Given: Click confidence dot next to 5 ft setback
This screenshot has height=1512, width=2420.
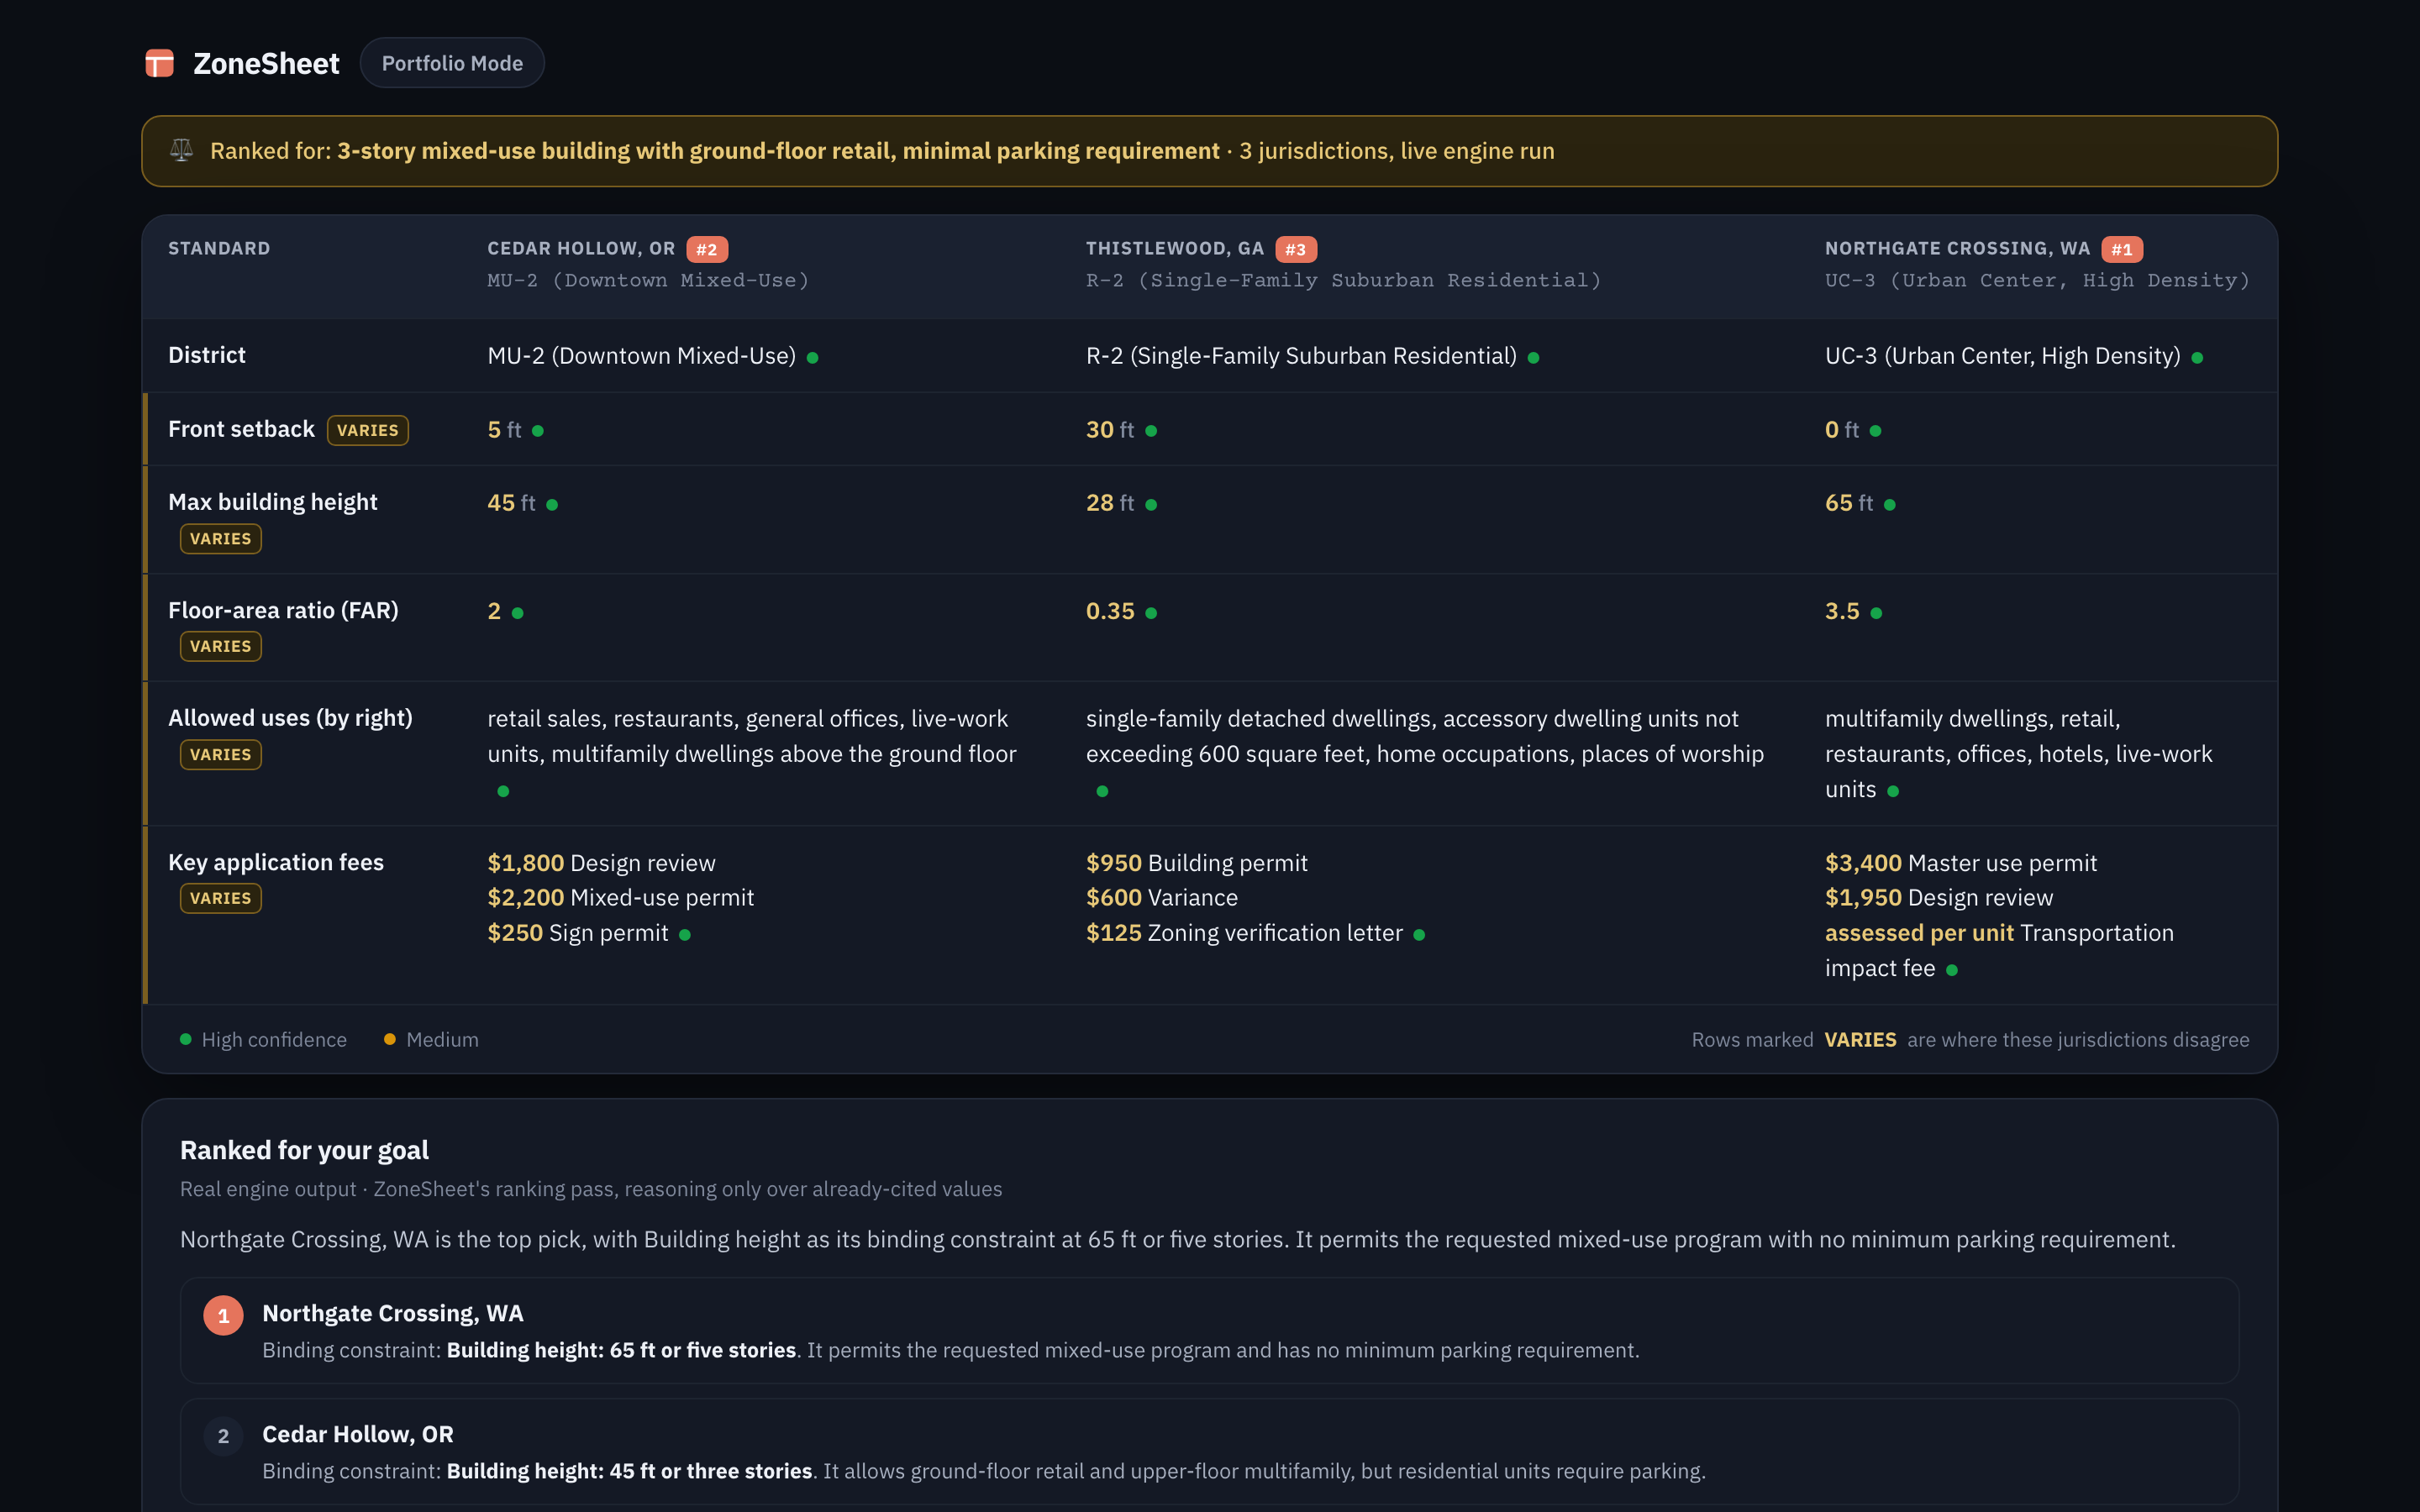Looking at the screenshot, I should tap(538, 431).
